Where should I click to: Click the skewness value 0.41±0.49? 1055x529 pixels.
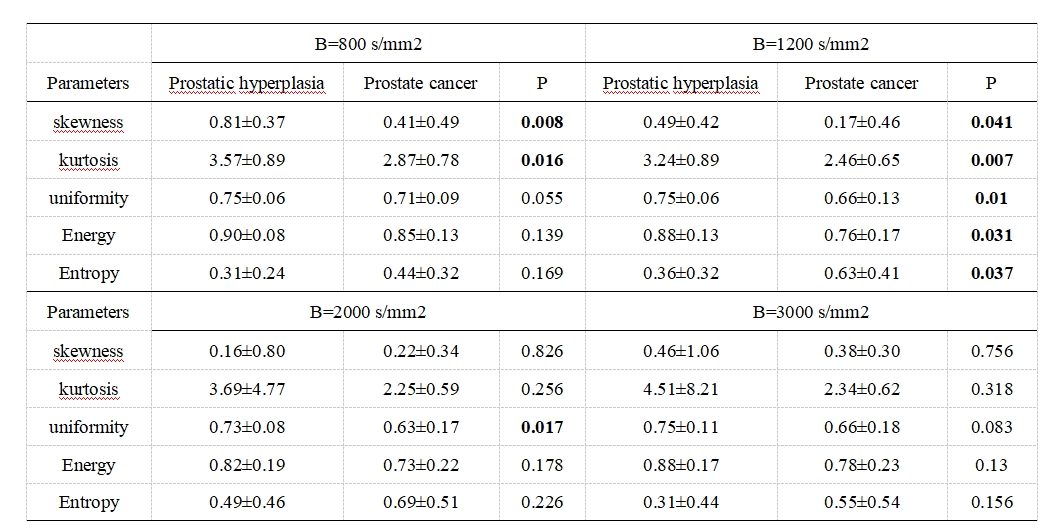[x=421, y=122]
